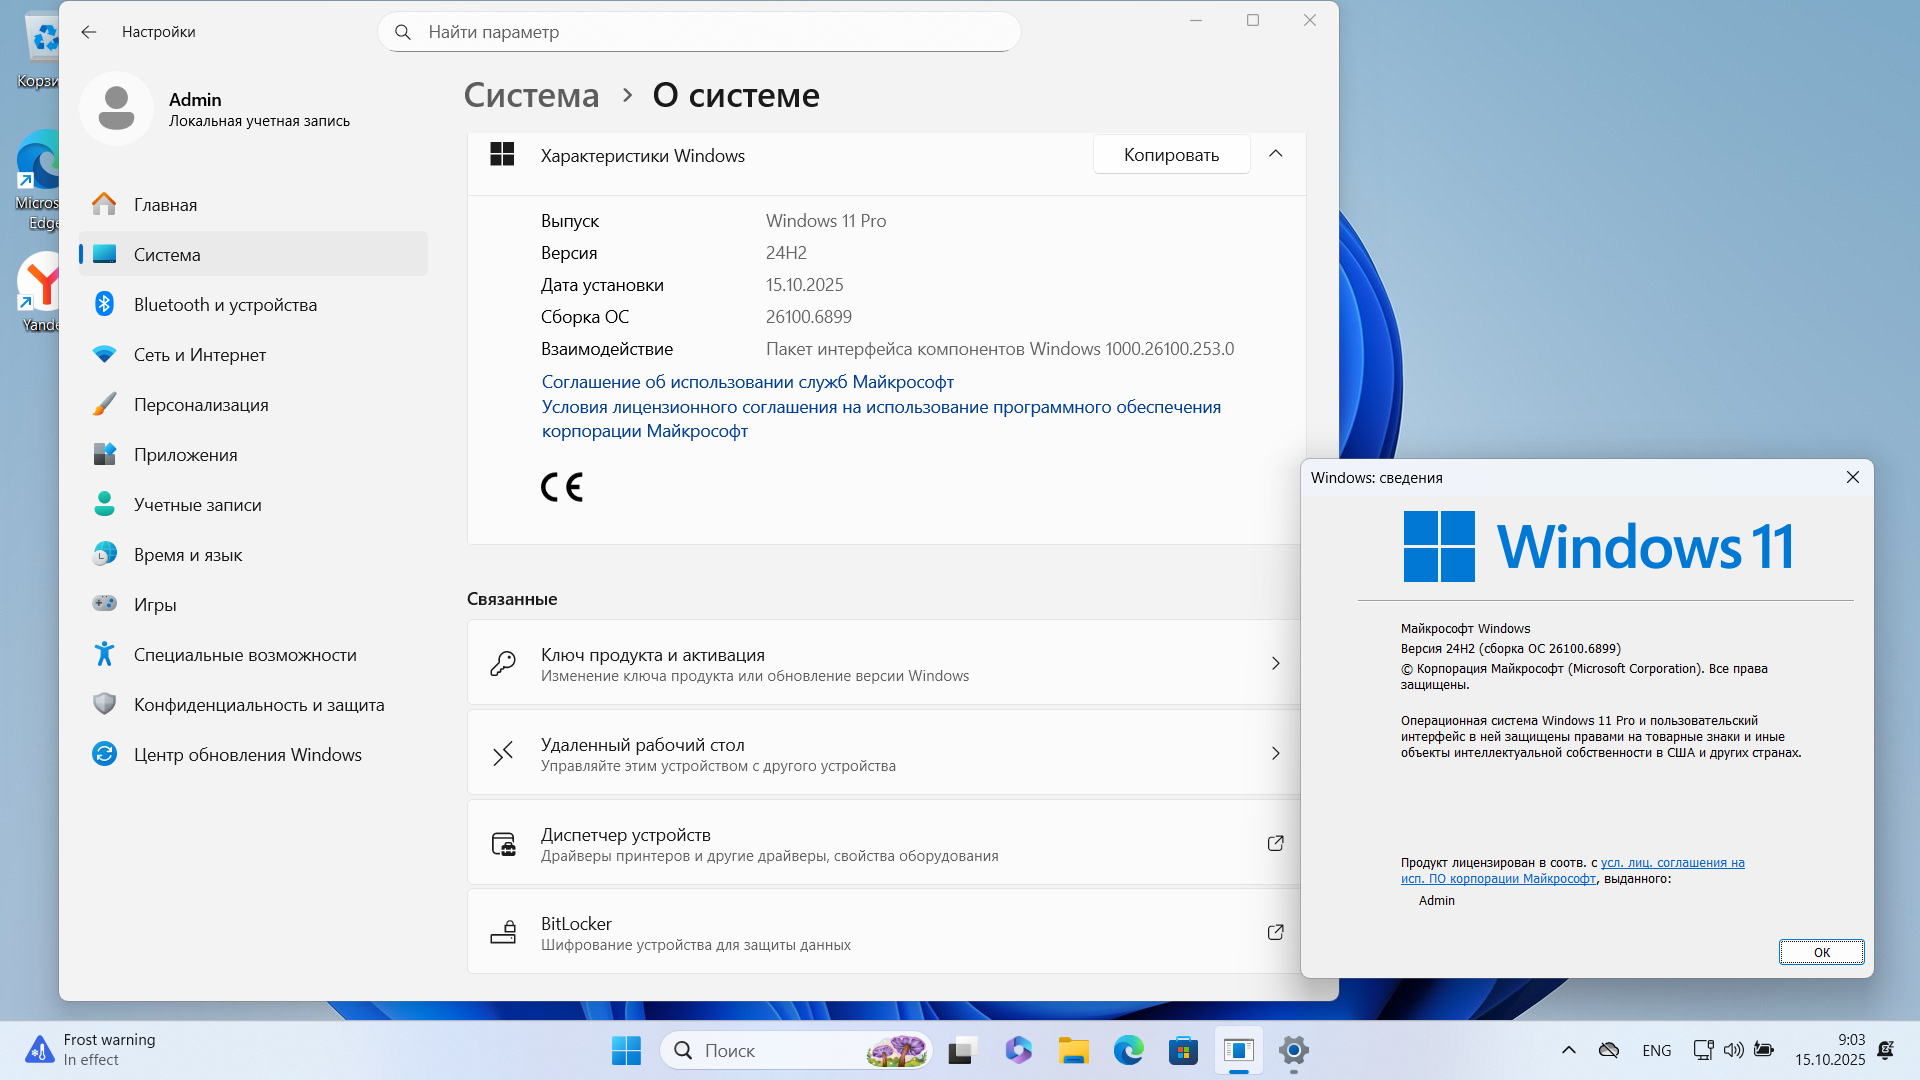The height and width of the screenshot is (1080, 1920).
Task: Show hidden system tray icons
Action: [x=1568, y=1050]
